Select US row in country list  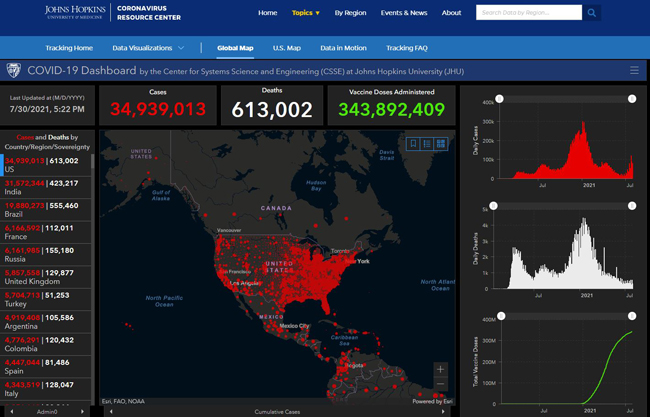coord(46,165)
